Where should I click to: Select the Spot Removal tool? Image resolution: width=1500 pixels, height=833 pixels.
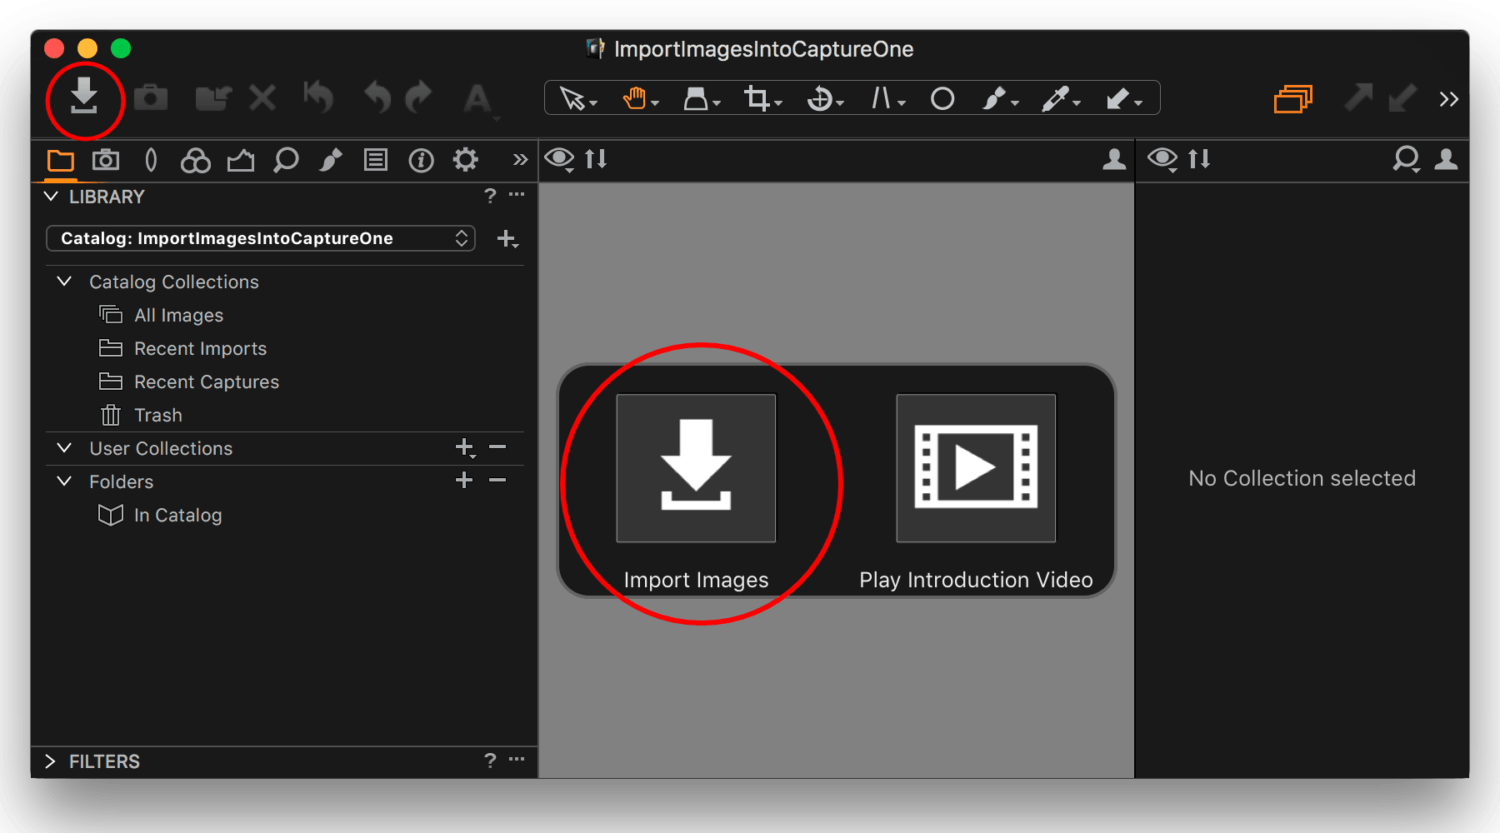pos(941,98)
